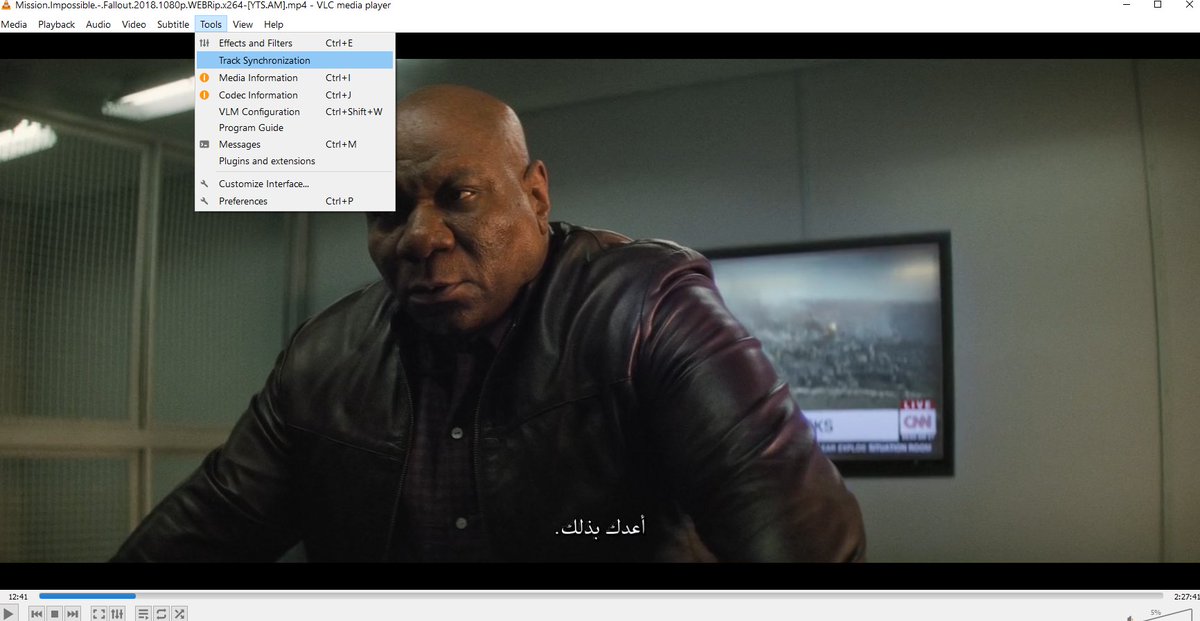Screen dimensions: 1200x621
Task: Choose Track Synchronization in the Tools menu
Action: pos(295,60)
